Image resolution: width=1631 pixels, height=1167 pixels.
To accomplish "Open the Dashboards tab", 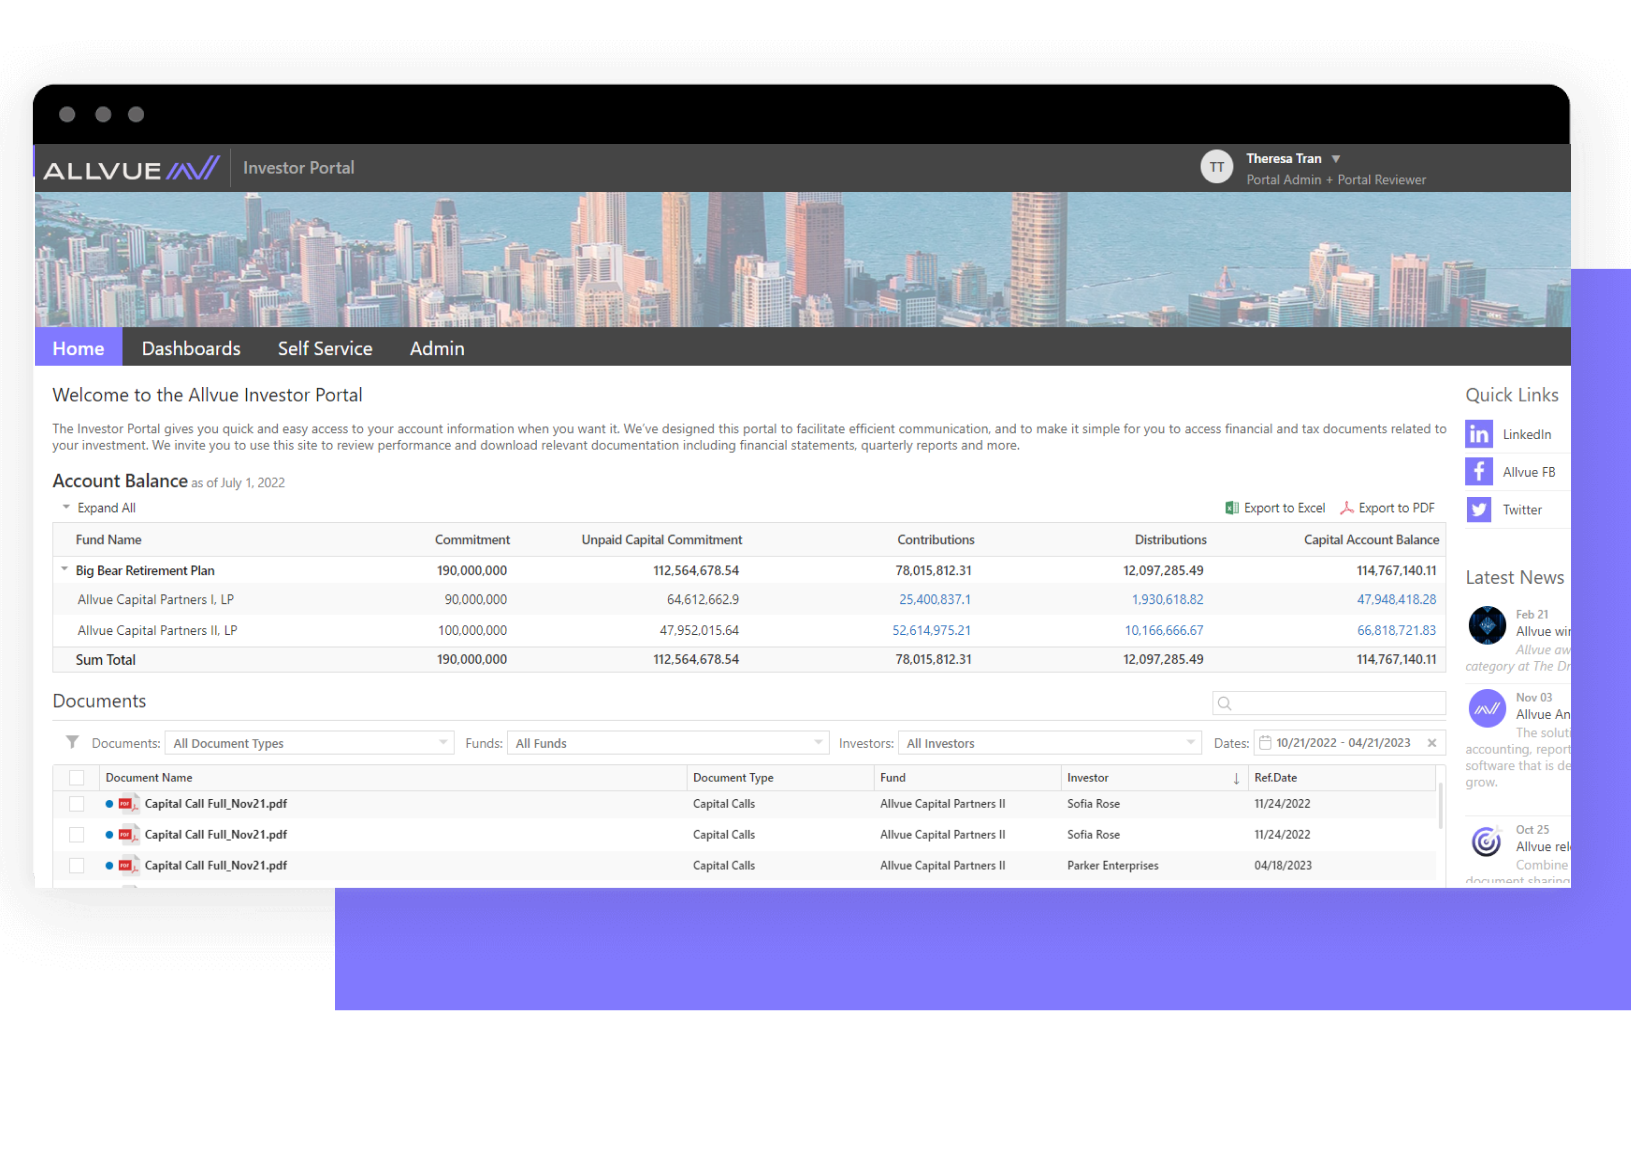I will [x=191, y=348].
